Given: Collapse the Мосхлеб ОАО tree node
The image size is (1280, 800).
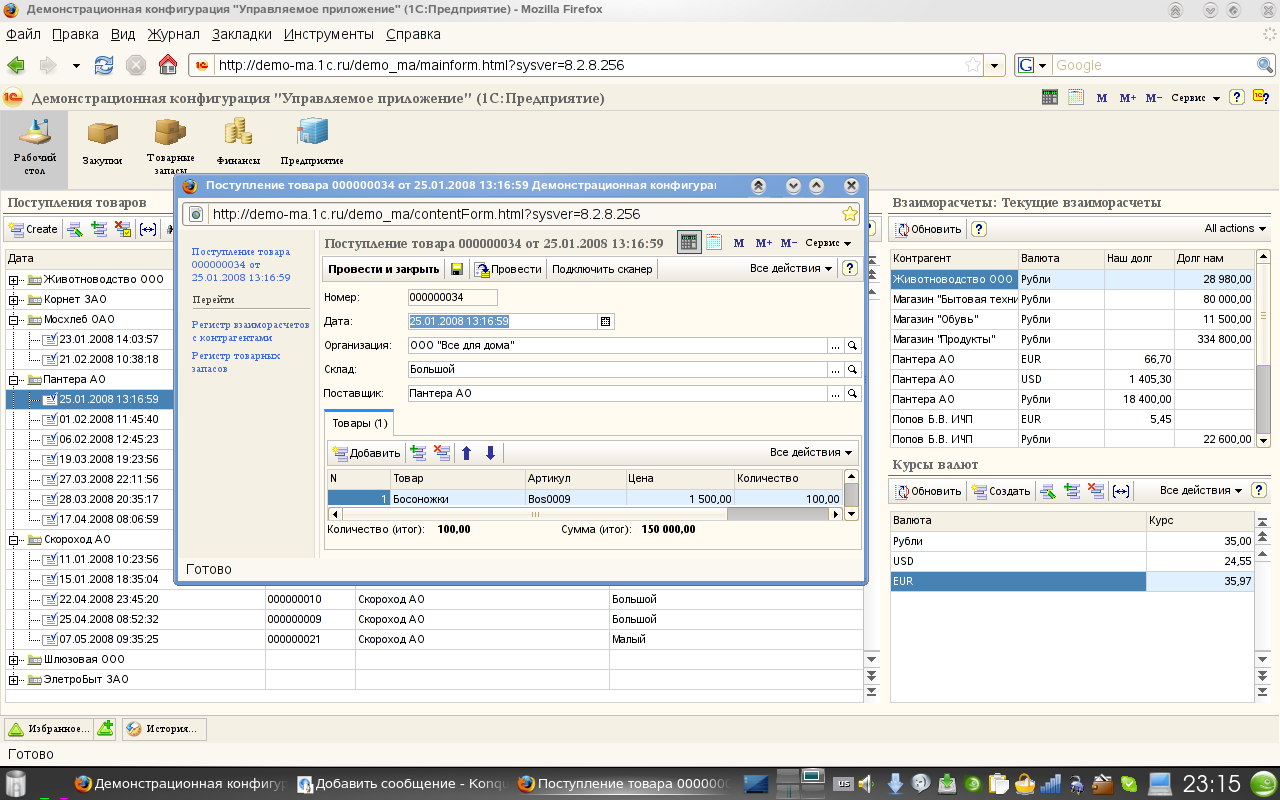Looking at the screenshot, I should pyautogui.click(x=14, y=319).
